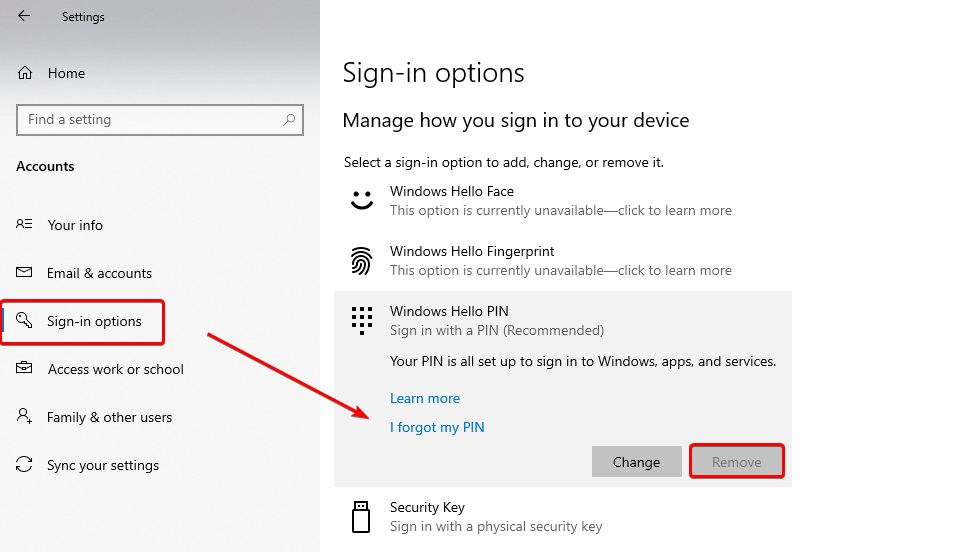Open the Your info page
This screenshot has width=966, height=552.
[x=75, y=225]
